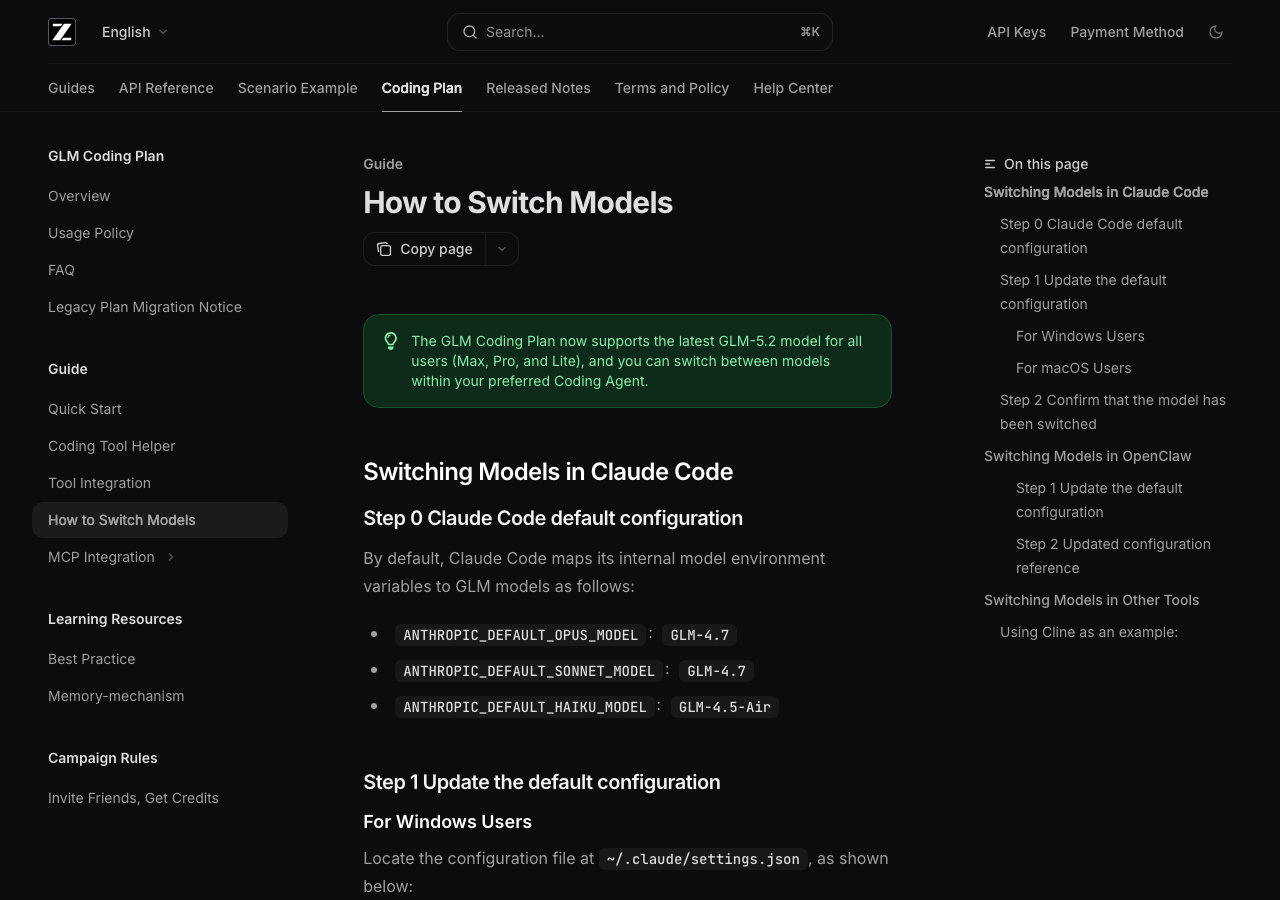The height and width of the screenshot is (900, 1280).
Task: Expand the MCP Integration chevron
Action: click(x=171, y=557)
